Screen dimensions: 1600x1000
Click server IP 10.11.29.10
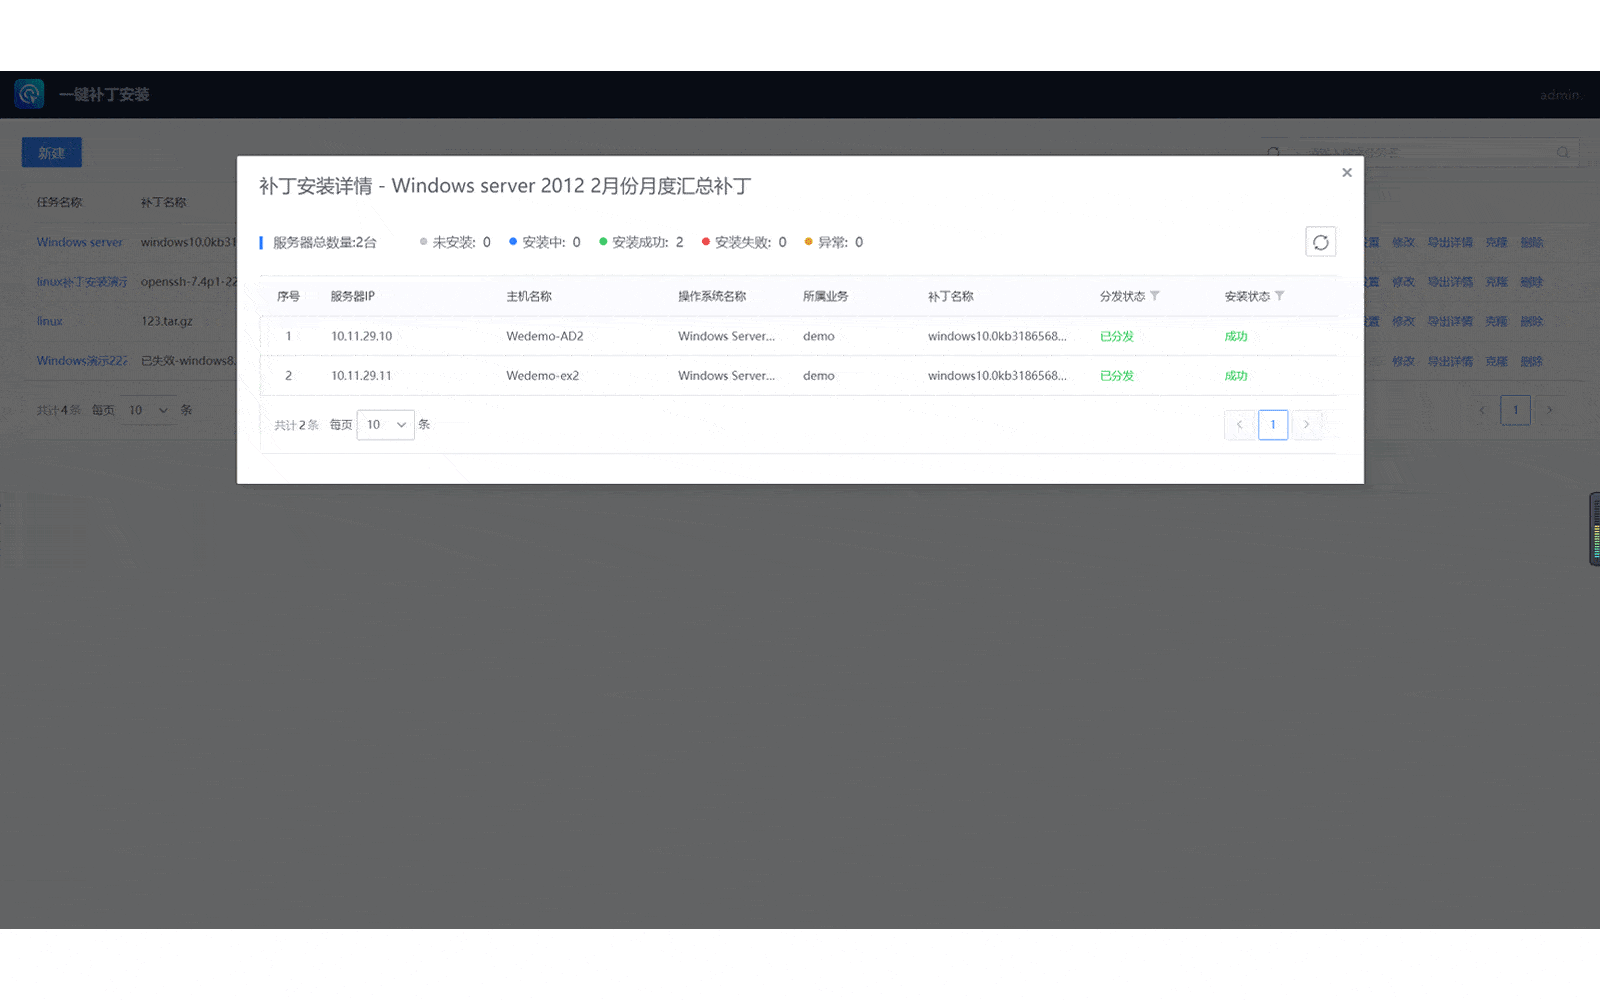[362, 336]
